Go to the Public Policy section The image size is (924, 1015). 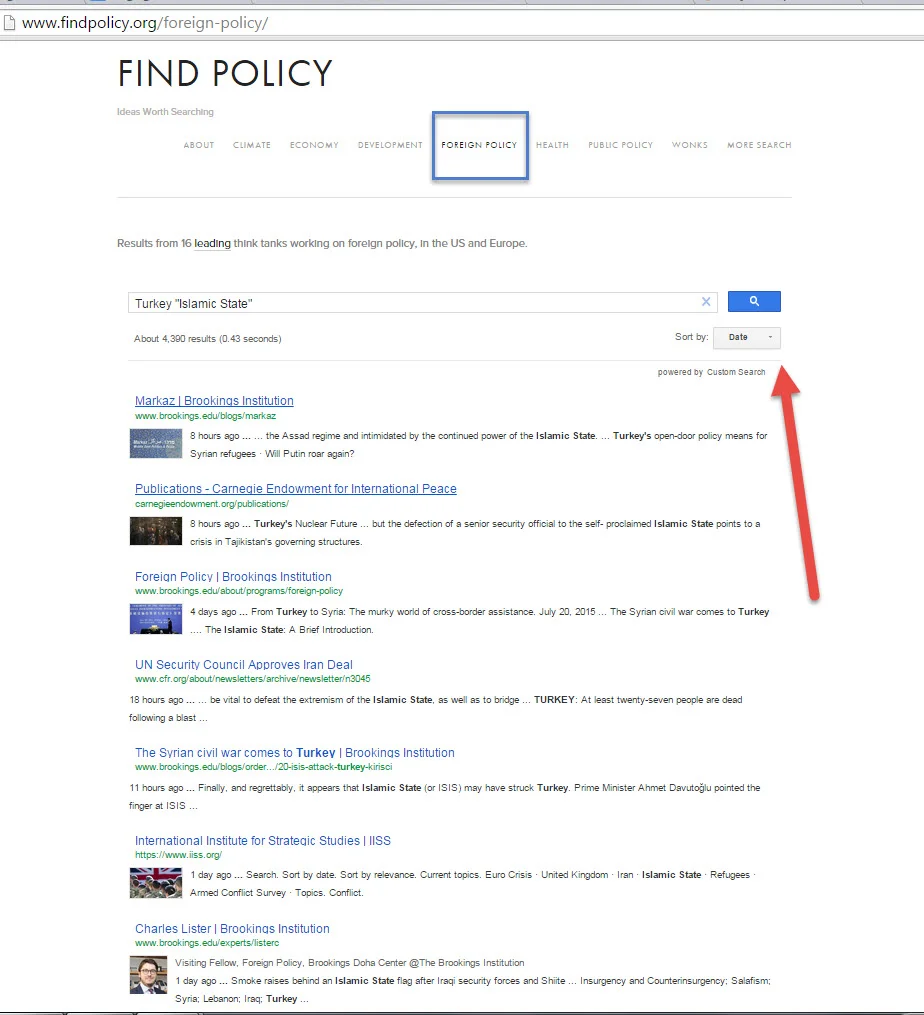tap(620, 145)
